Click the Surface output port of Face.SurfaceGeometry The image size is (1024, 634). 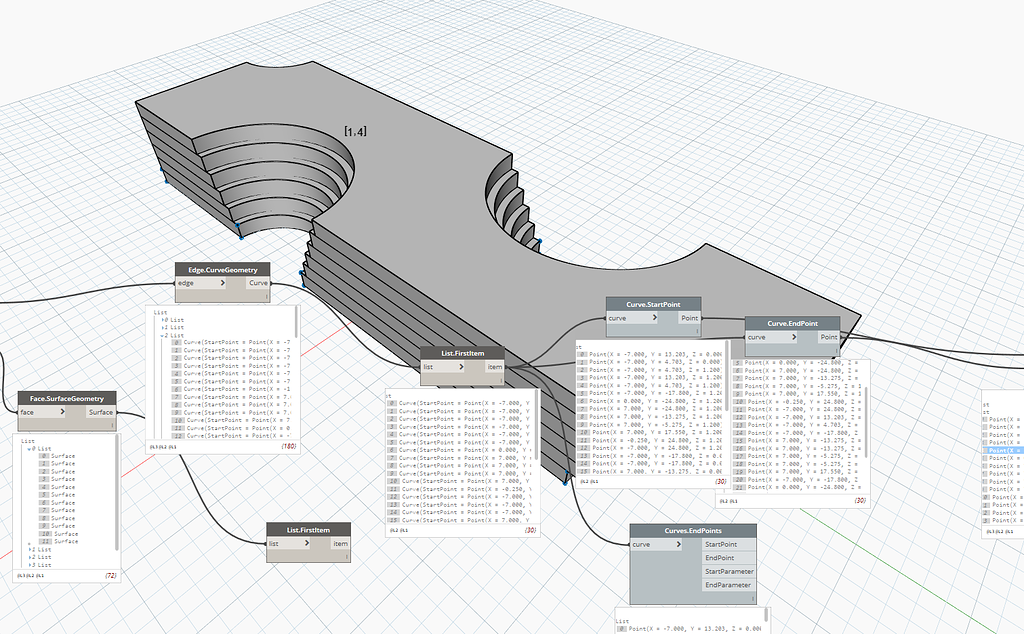99,412
